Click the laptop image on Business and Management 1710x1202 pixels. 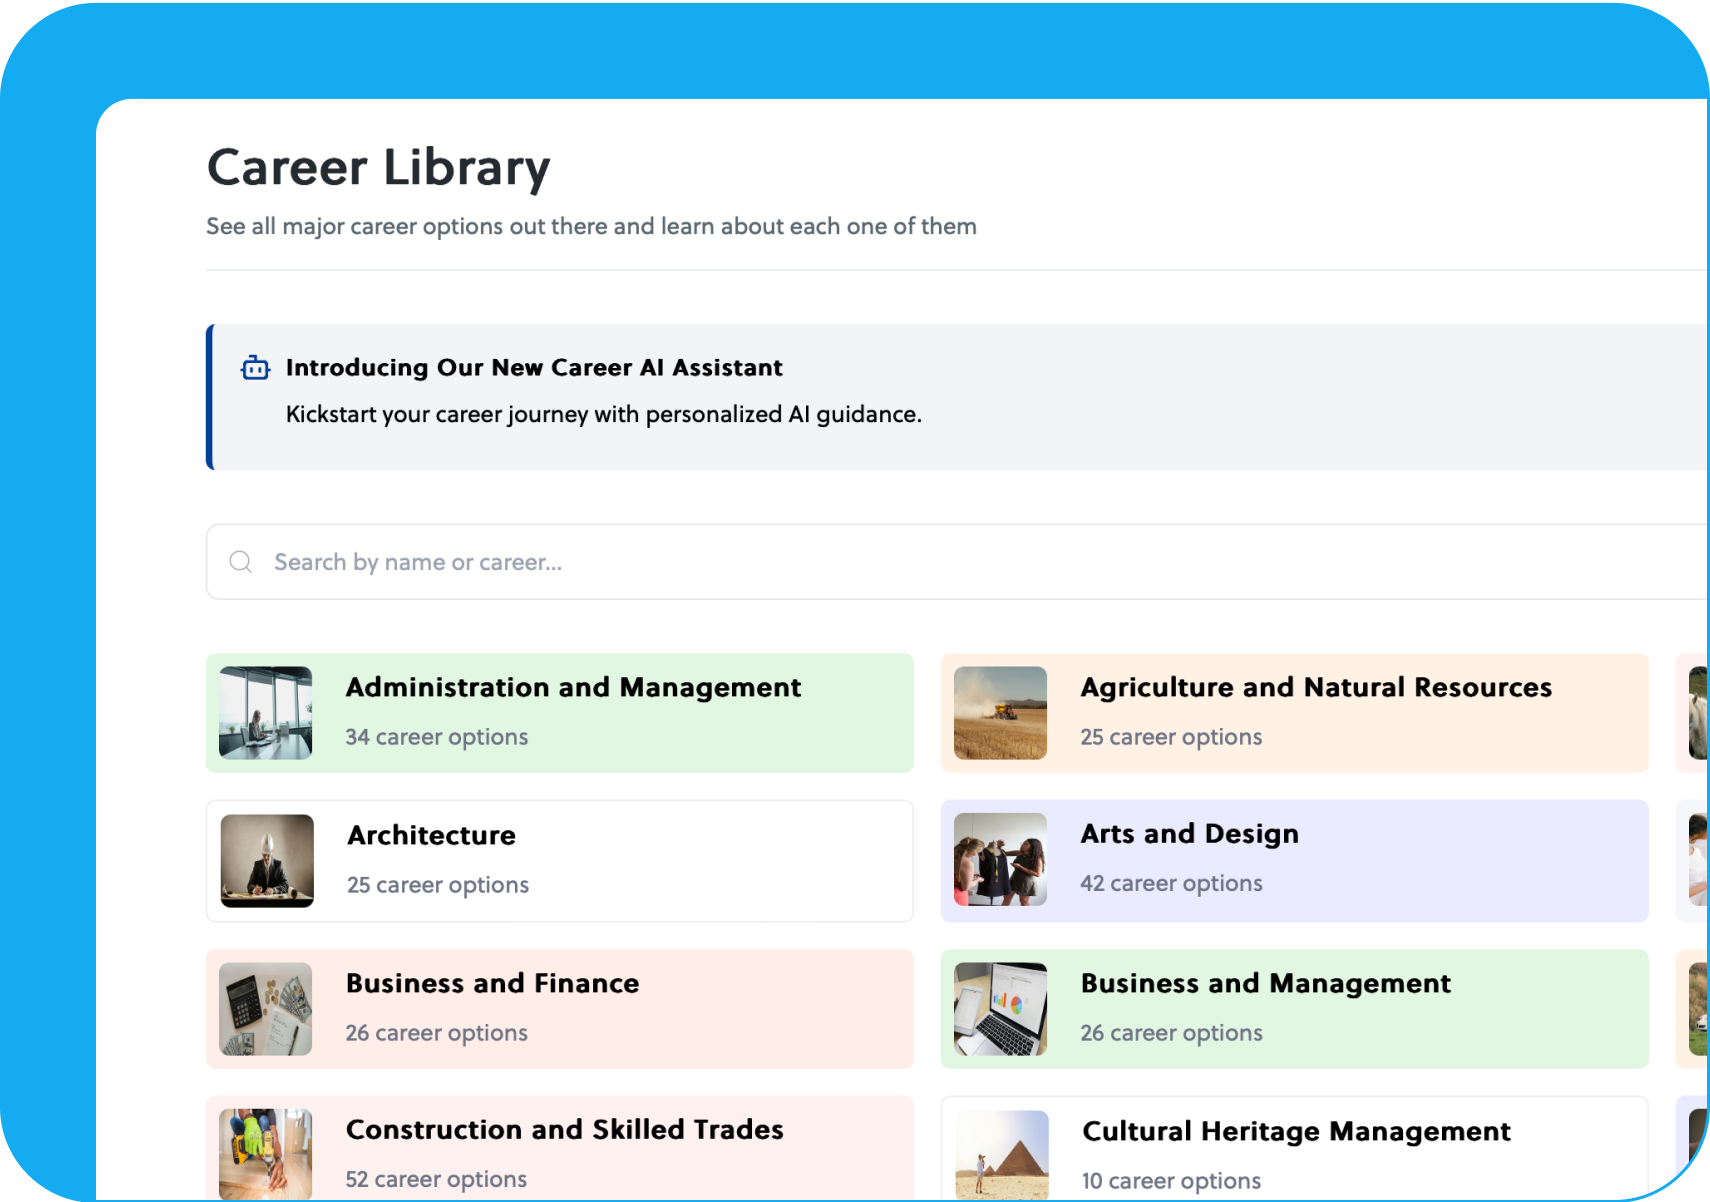tap(999, 1009)
